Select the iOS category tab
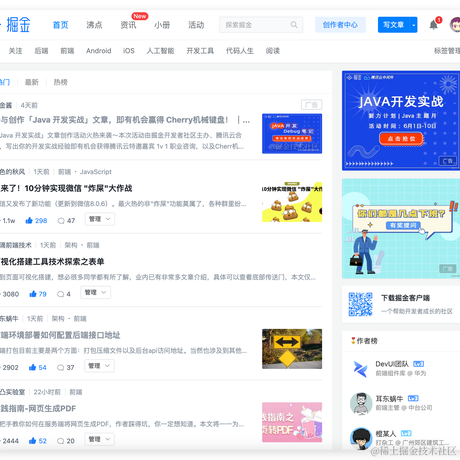Image resolution: width=460 pixels, height=460 pixels. [129, 51]
